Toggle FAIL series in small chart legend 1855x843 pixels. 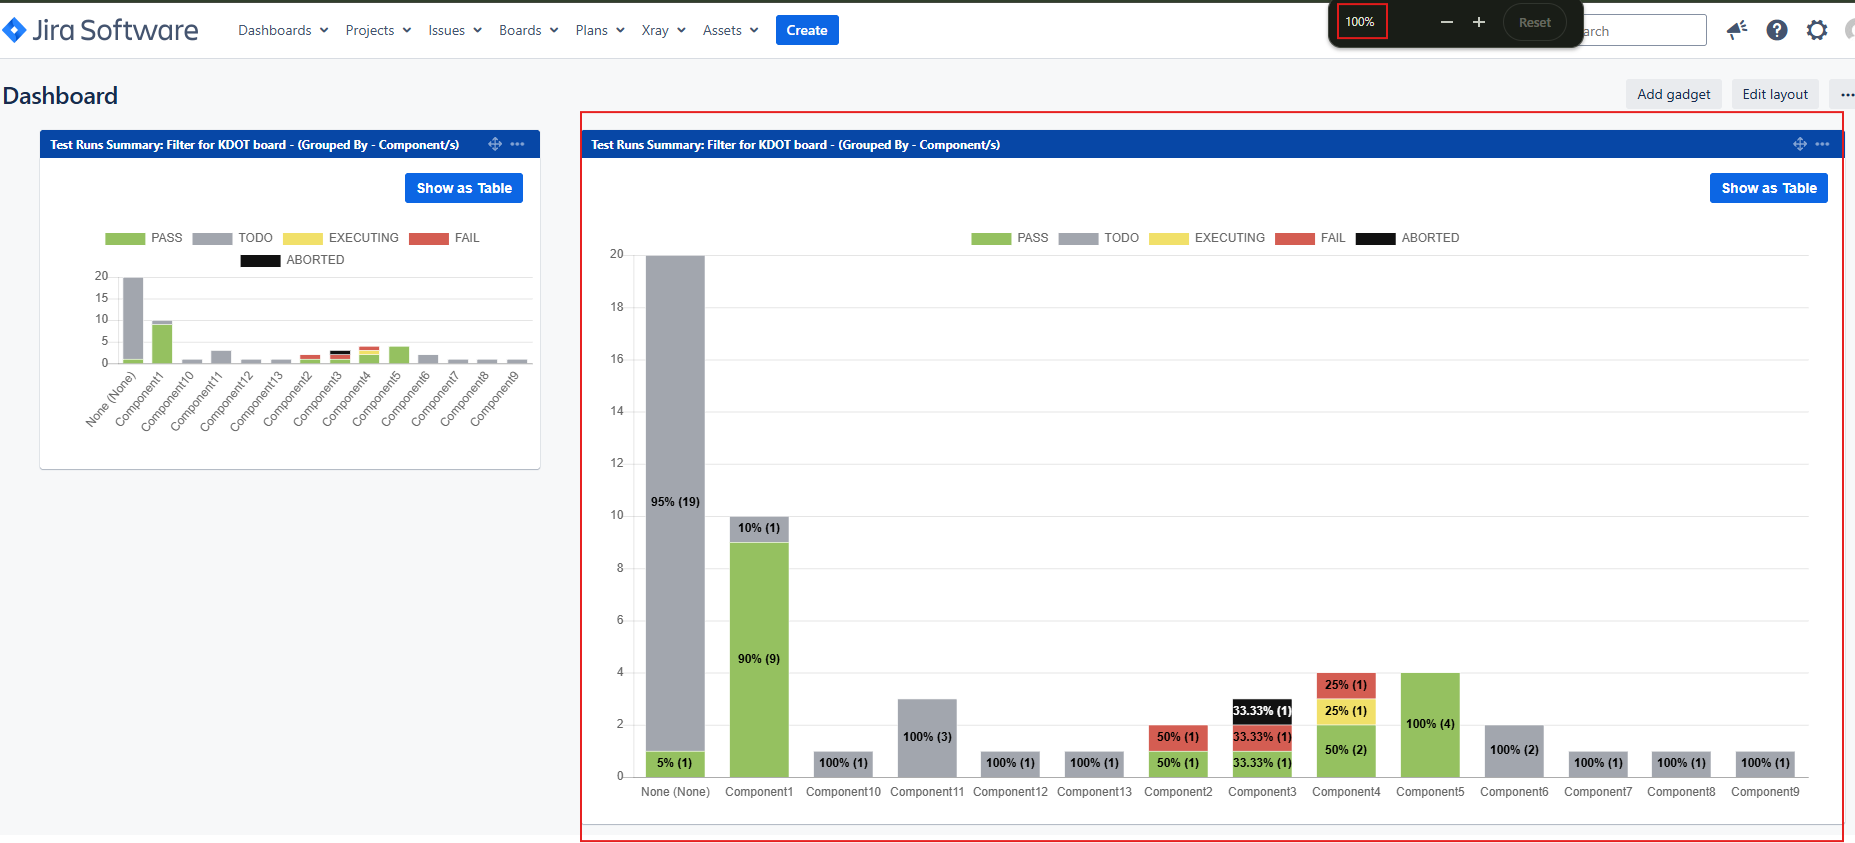click(x=445, y=238)
